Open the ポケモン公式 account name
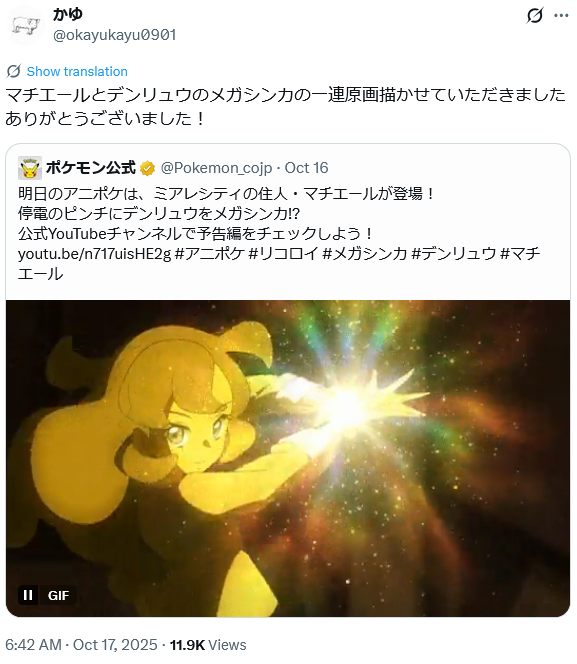Viewport: 577px width, 664px height. pos(91,168)
